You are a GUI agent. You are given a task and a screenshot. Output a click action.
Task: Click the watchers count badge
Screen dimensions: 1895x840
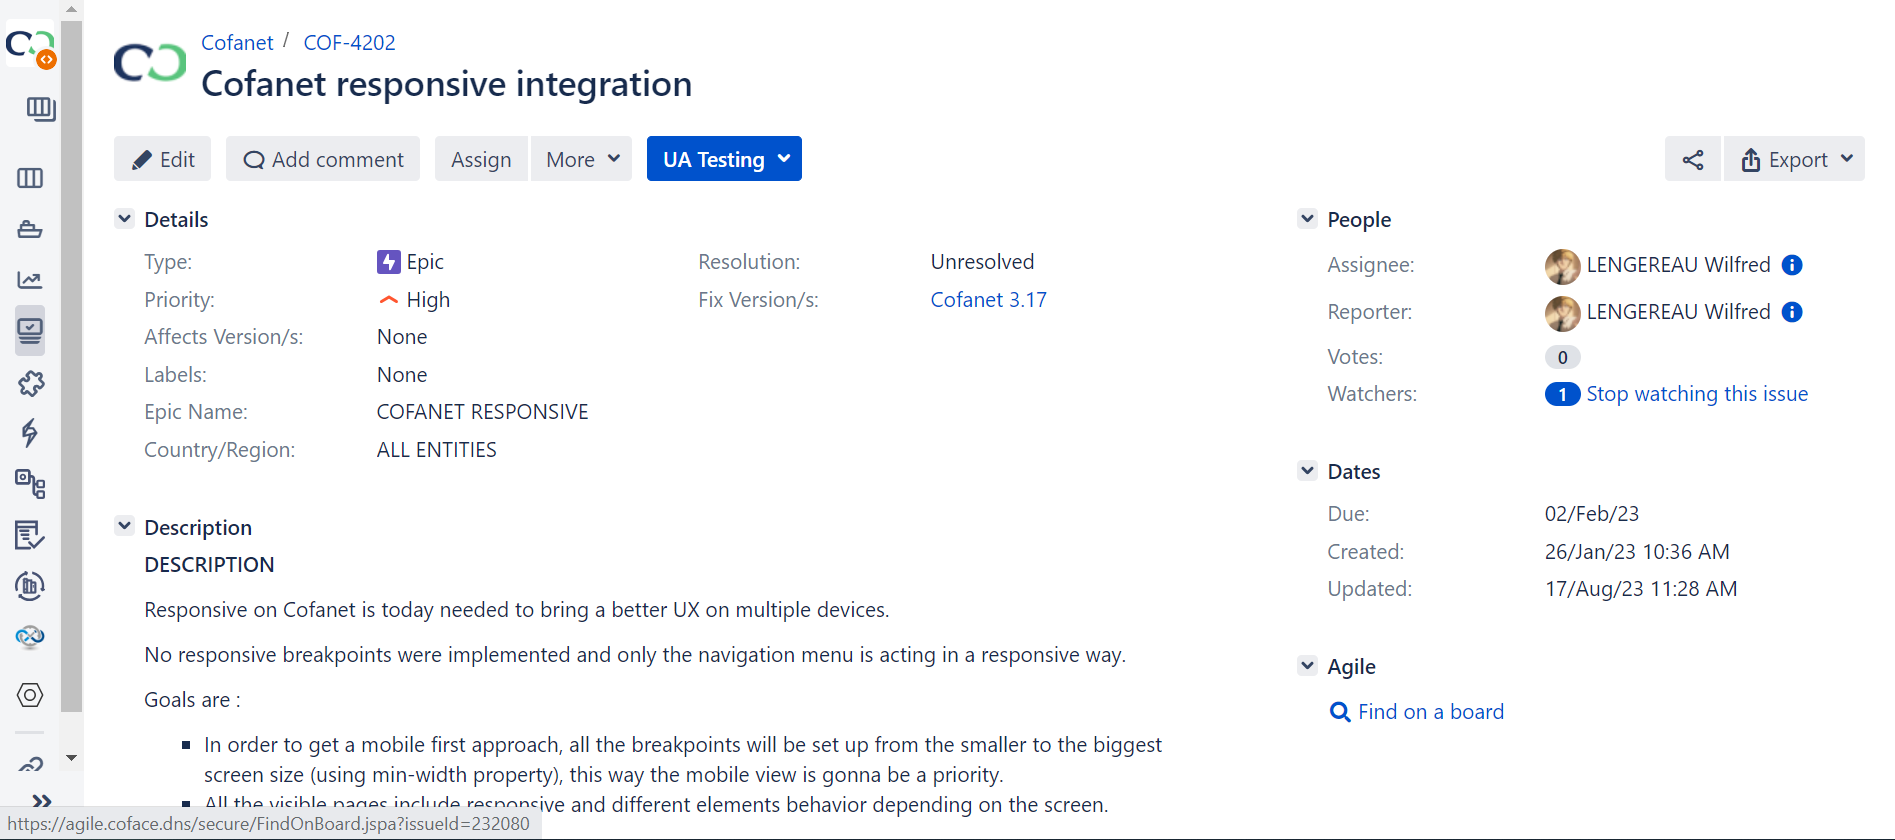1562,394
